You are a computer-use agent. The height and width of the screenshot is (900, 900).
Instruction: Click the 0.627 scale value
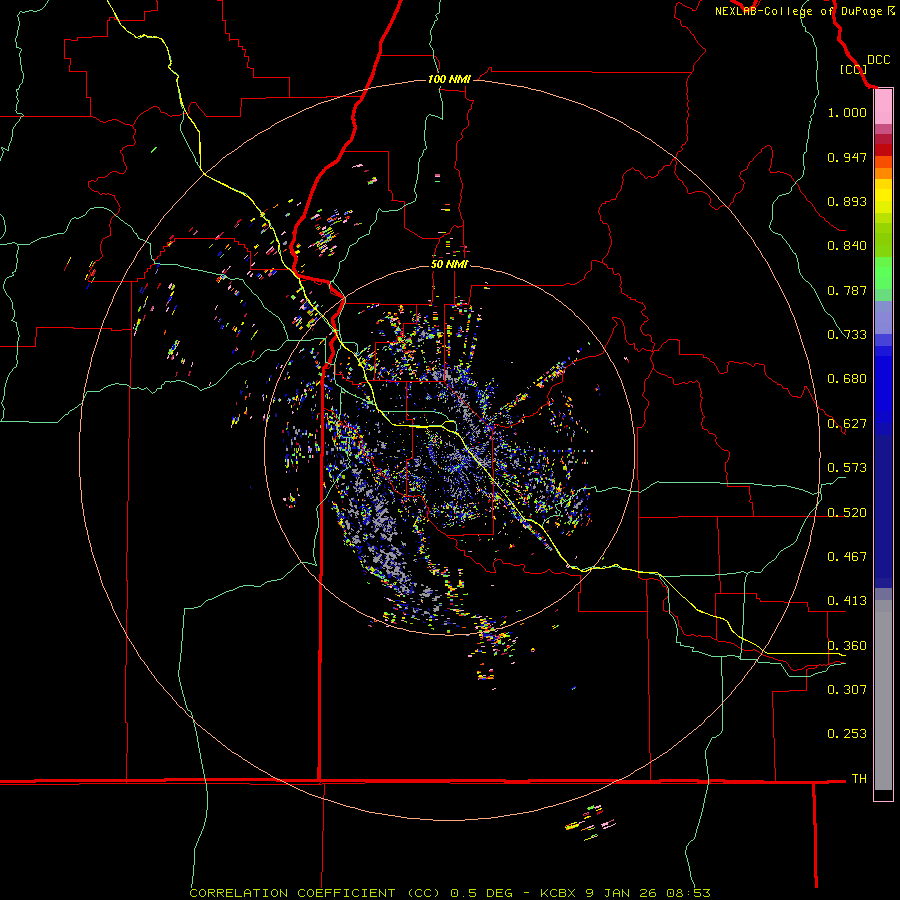(847, 424)
